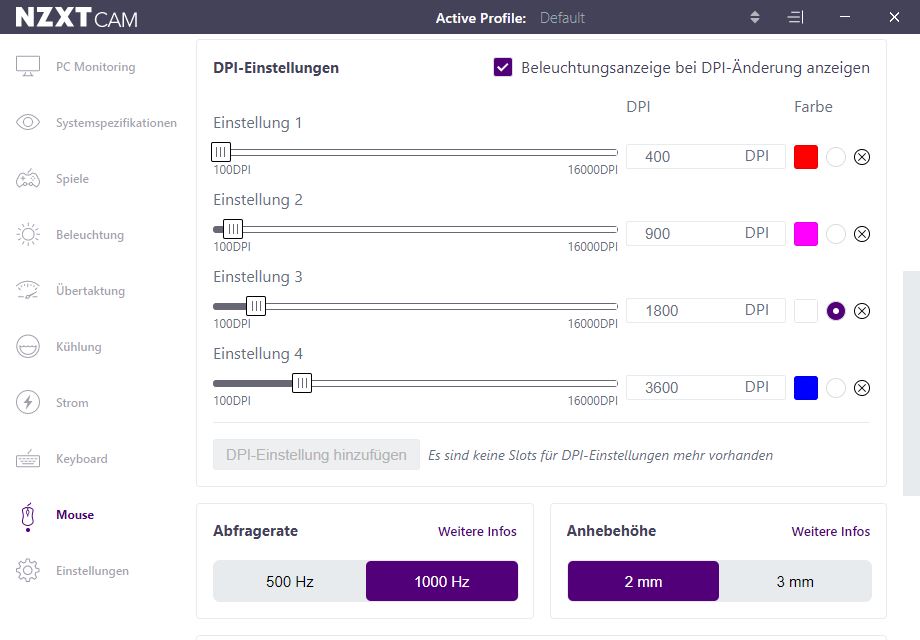Enable the radio button beside Einstellung 4
920x640 pixels.
coord(836,388)
